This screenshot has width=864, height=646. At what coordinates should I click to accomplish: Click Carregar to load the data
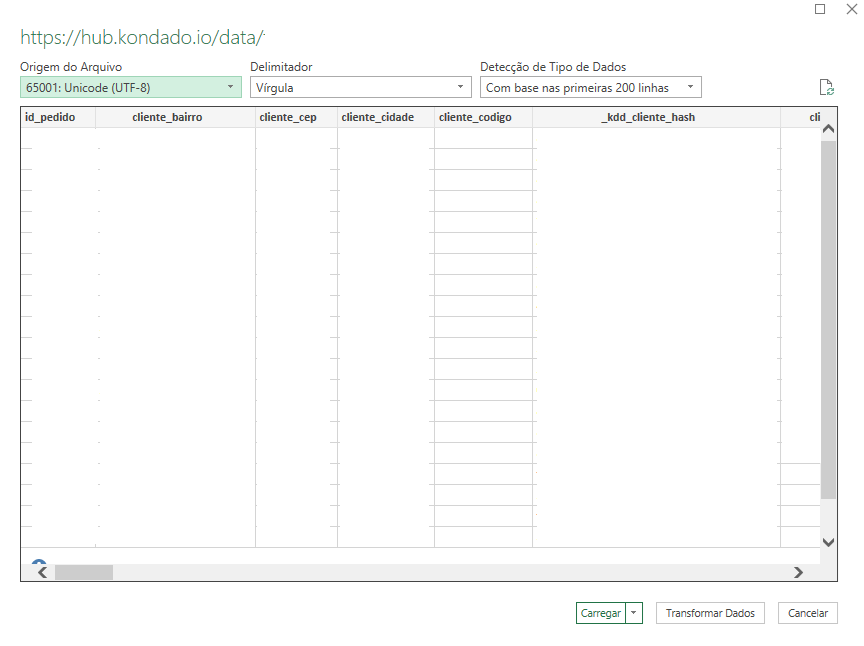tap(601, 613)
